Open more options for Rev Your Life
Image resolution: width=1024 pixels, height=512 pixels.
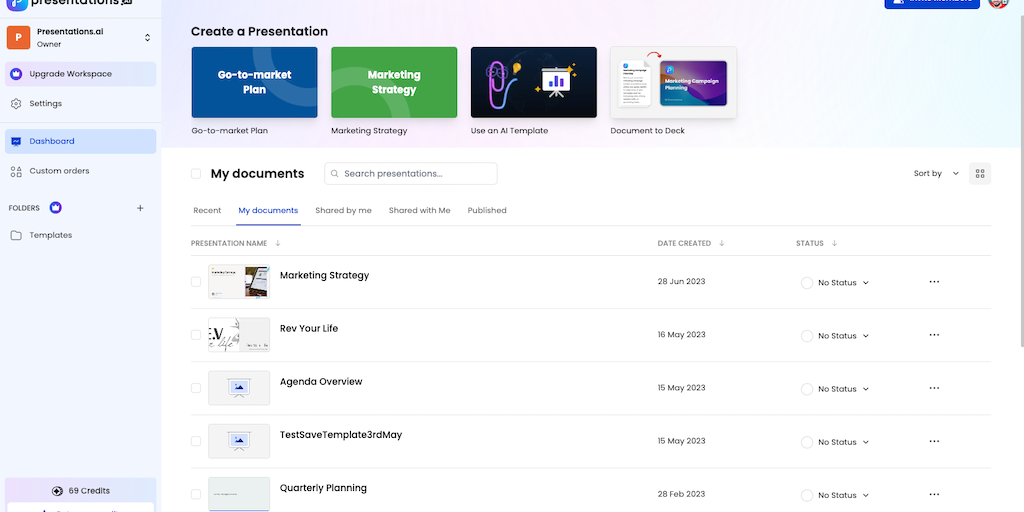934,335
